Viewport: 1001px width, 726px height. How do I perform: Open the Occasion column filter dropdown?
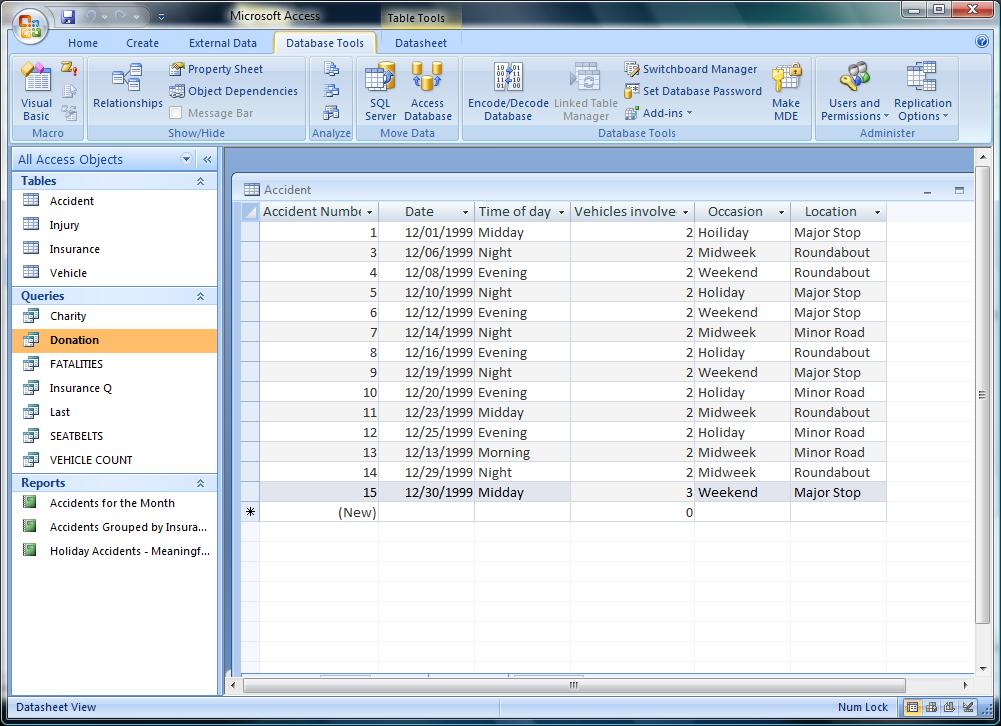pyautogui.click(x=781, y=212)
